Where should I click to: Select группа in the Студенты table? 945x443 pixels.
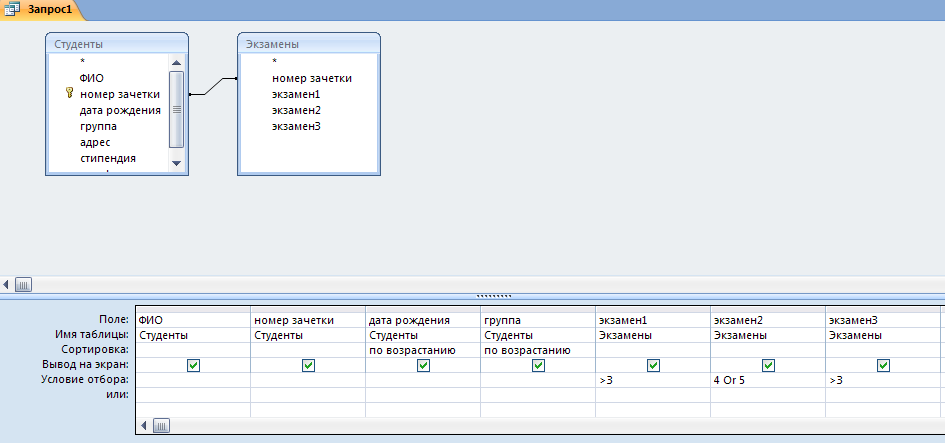98,127
